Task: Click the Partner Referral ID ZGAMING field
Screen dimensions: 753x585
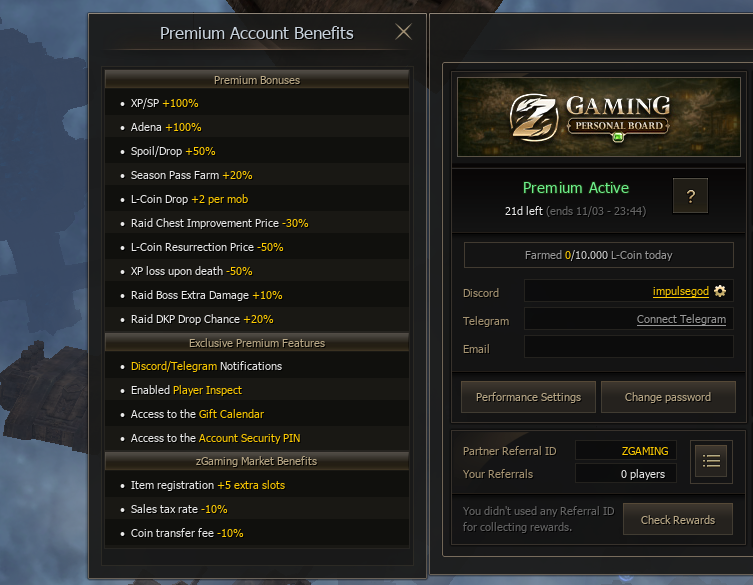Action: (626, 451)
